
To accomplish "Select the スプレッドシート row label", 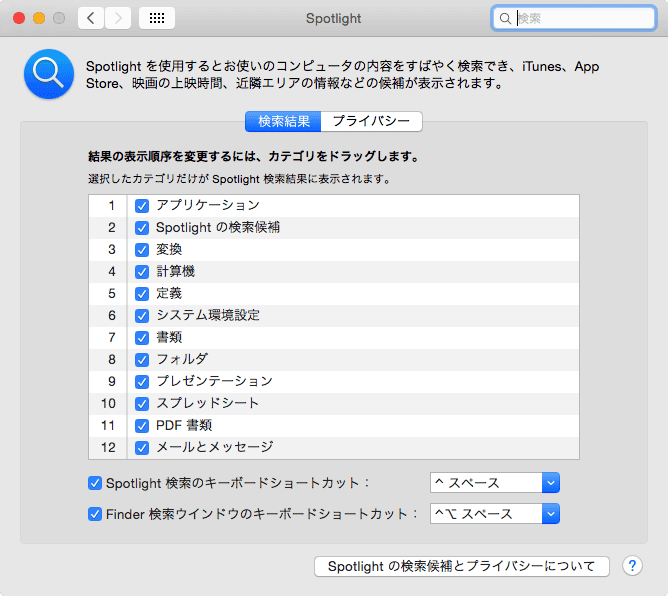I will click(x=207, y=403).
